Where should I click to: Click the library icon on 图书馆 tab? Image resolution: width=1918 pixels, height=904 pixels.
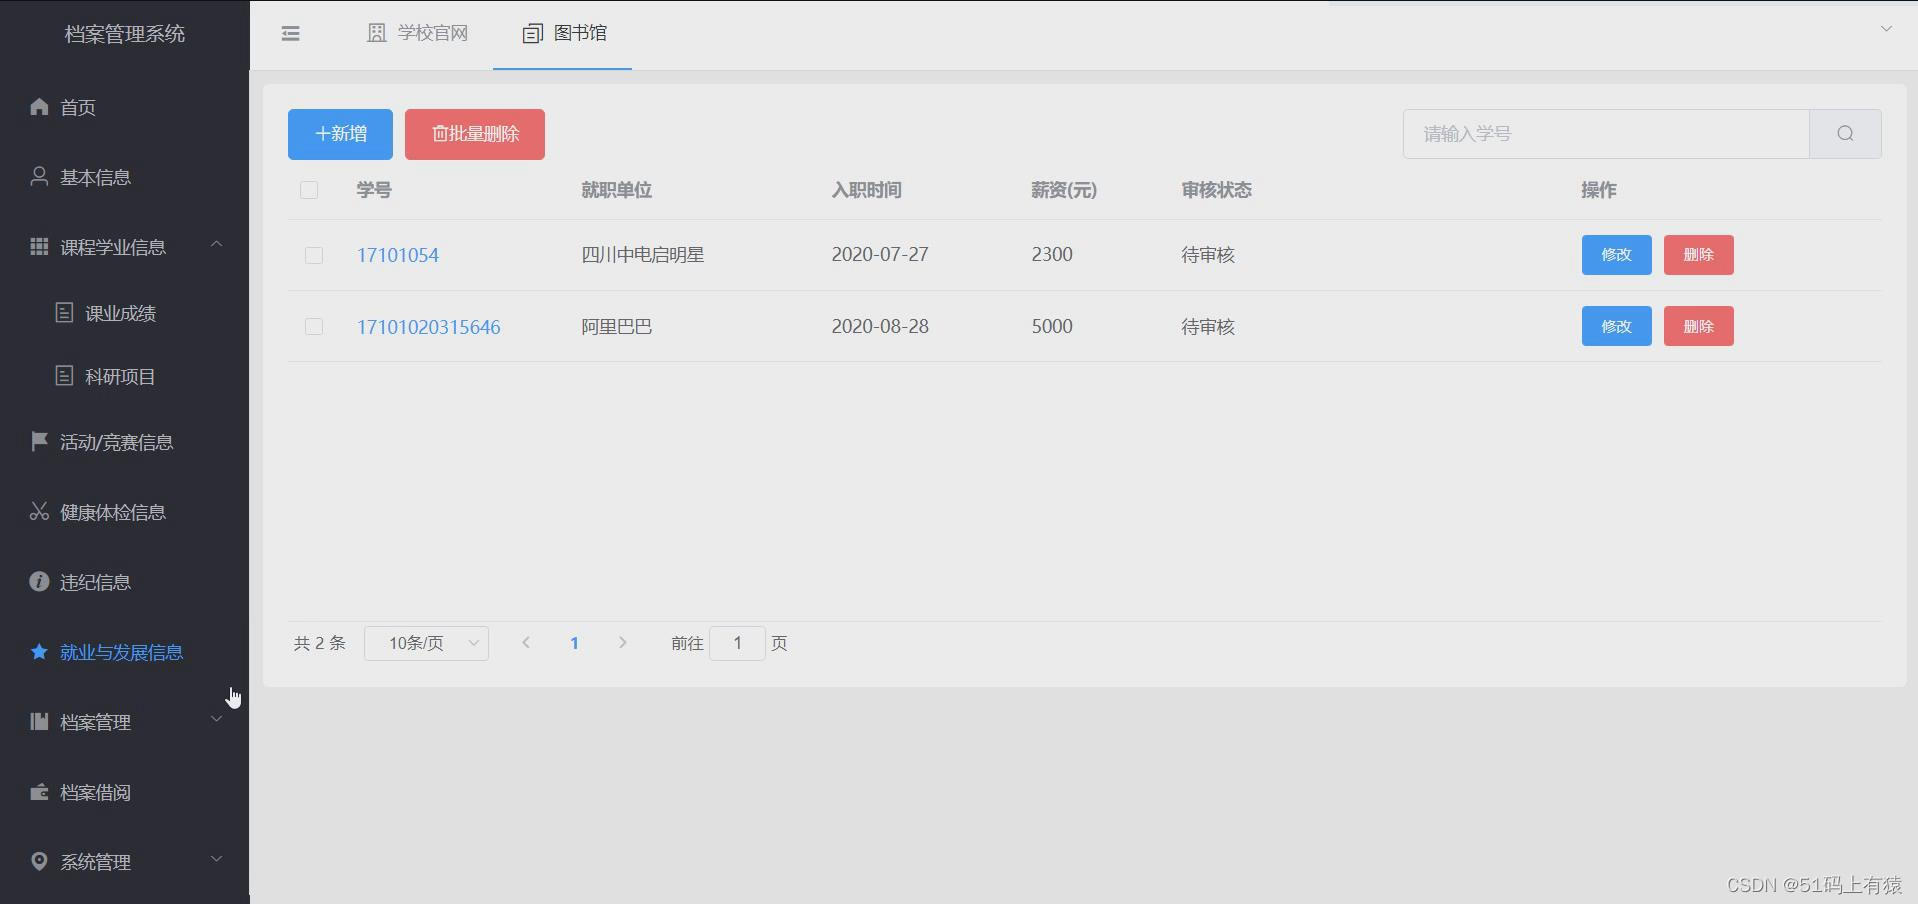(x=532, y=33)
